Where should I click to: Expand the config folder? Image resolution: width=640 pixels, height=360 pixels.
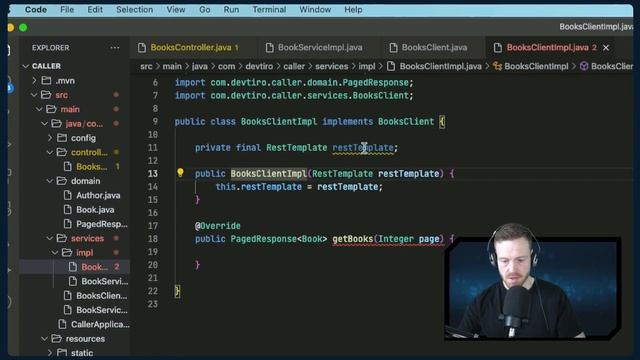50,138
